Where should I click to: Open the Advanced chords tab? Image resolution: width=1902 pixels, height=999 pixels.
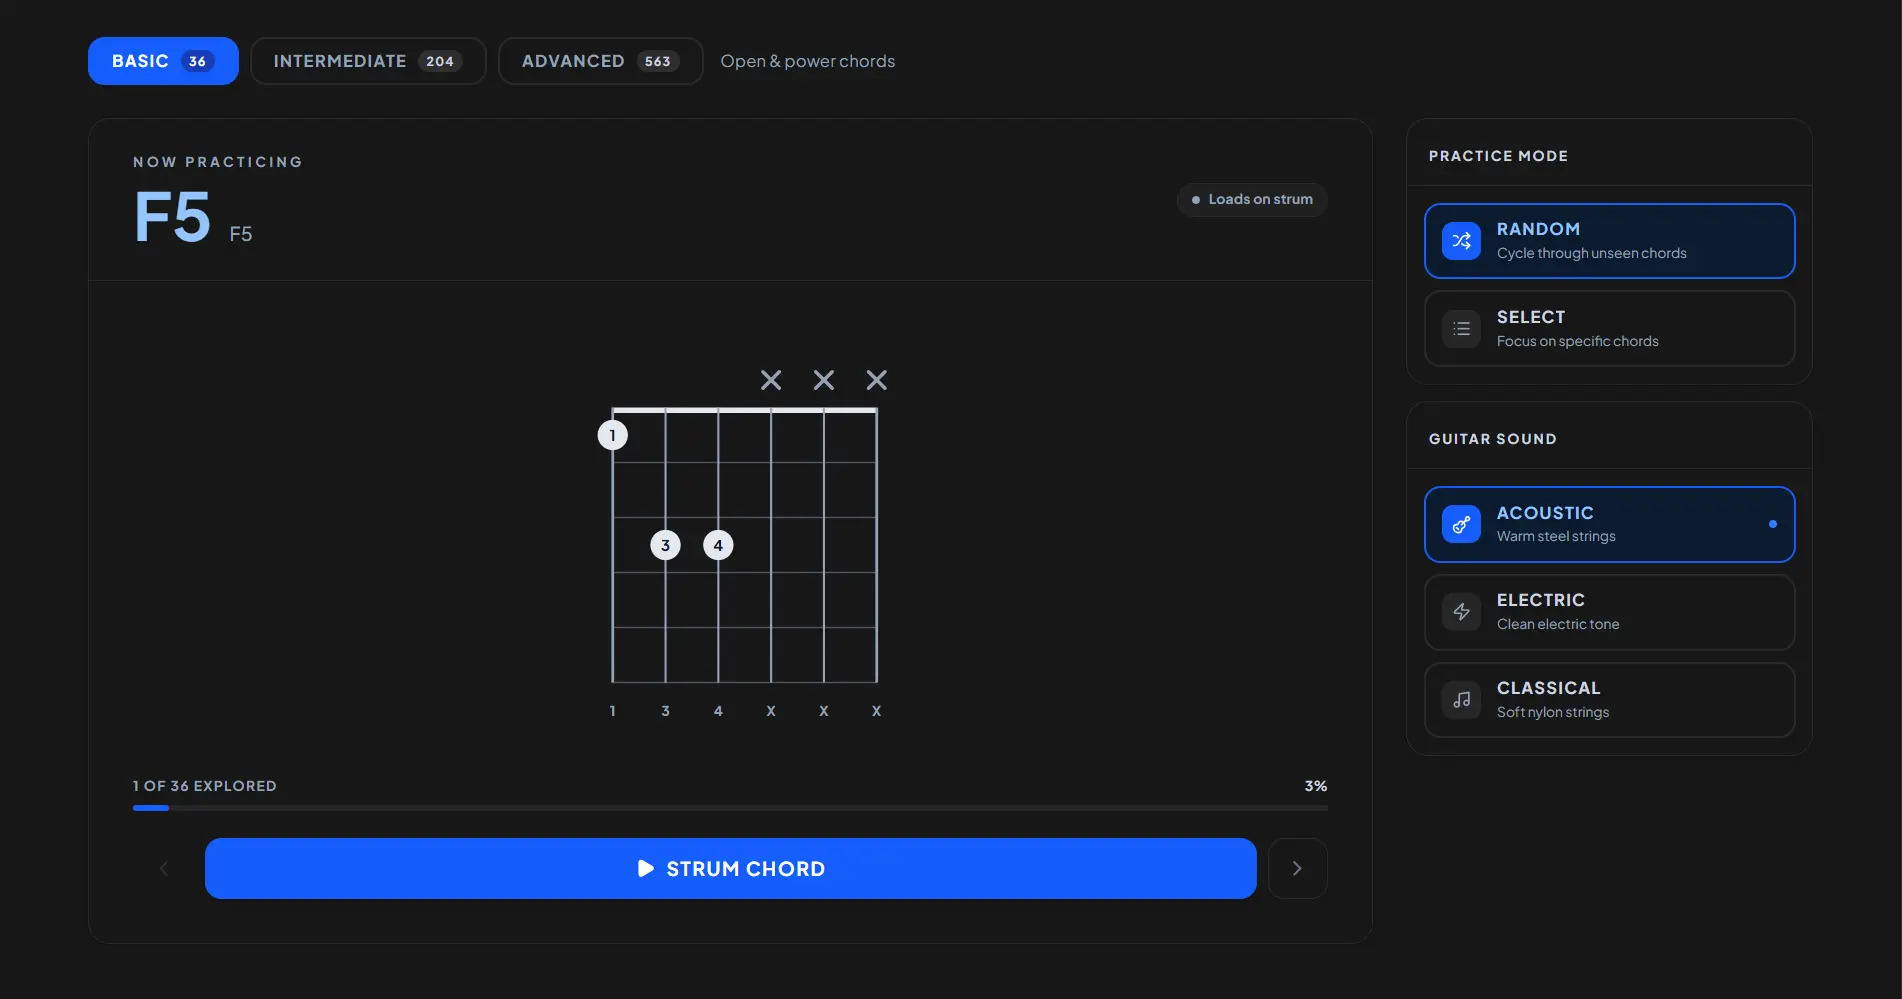[600, 61]
